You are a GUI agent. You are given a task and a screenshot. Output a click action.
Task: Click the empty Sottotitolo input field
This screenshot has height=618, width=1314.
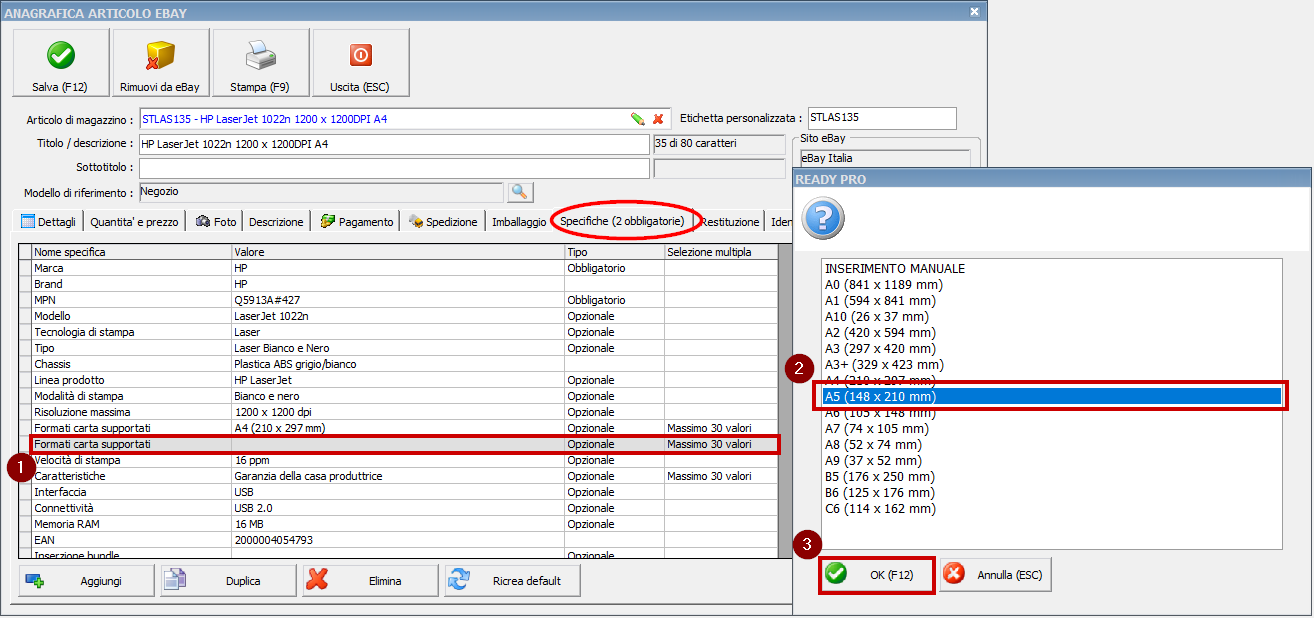(x=394, y=168)
